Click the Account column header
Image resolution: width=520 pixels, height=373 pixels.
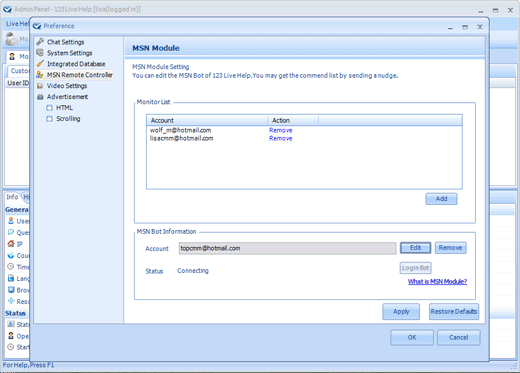point(207,120)
